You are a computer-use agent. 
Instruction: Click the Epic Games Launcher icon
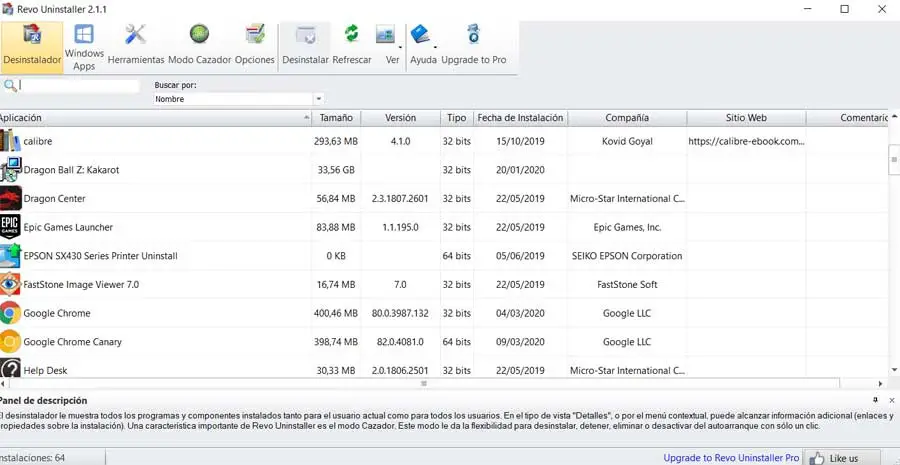(x=10, y=227)
